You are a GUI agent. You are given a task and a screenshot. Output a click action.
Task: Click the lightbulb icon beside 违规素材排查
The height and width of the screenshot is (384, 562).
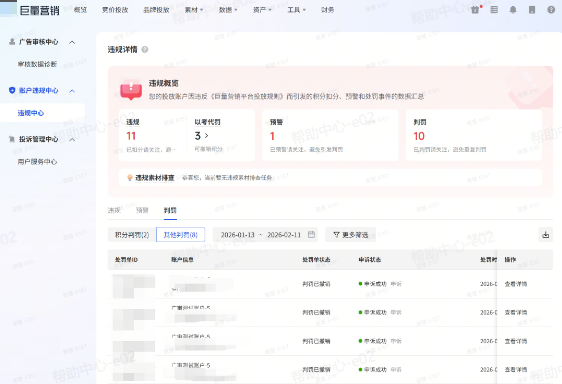point(130,177)
